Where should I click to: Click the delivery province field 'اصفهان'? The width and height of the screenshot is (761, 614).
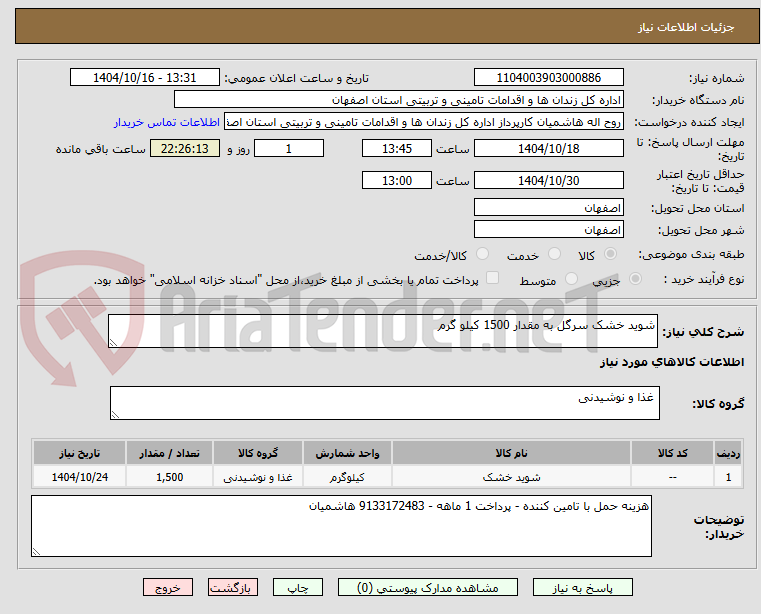[548, 207]
